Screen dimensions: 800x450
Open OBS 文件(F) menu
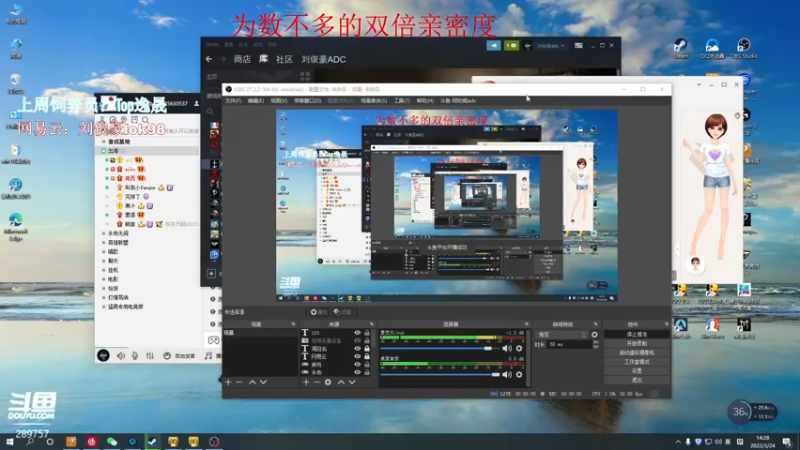point(233,101)
